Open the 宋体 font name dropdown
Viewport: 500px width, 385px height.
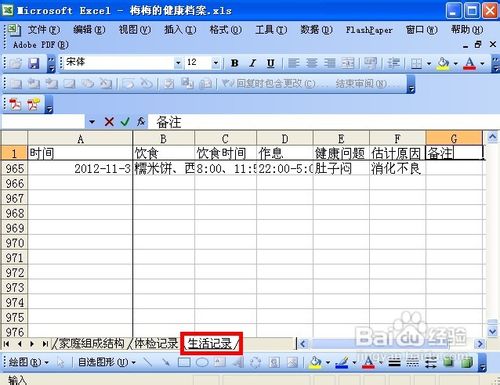(x=178, y=63)
